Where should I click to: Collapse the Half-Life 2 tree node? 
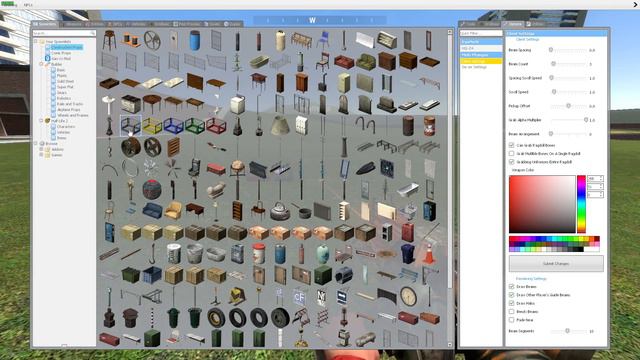pyautogui.click(x=41, y=121)
